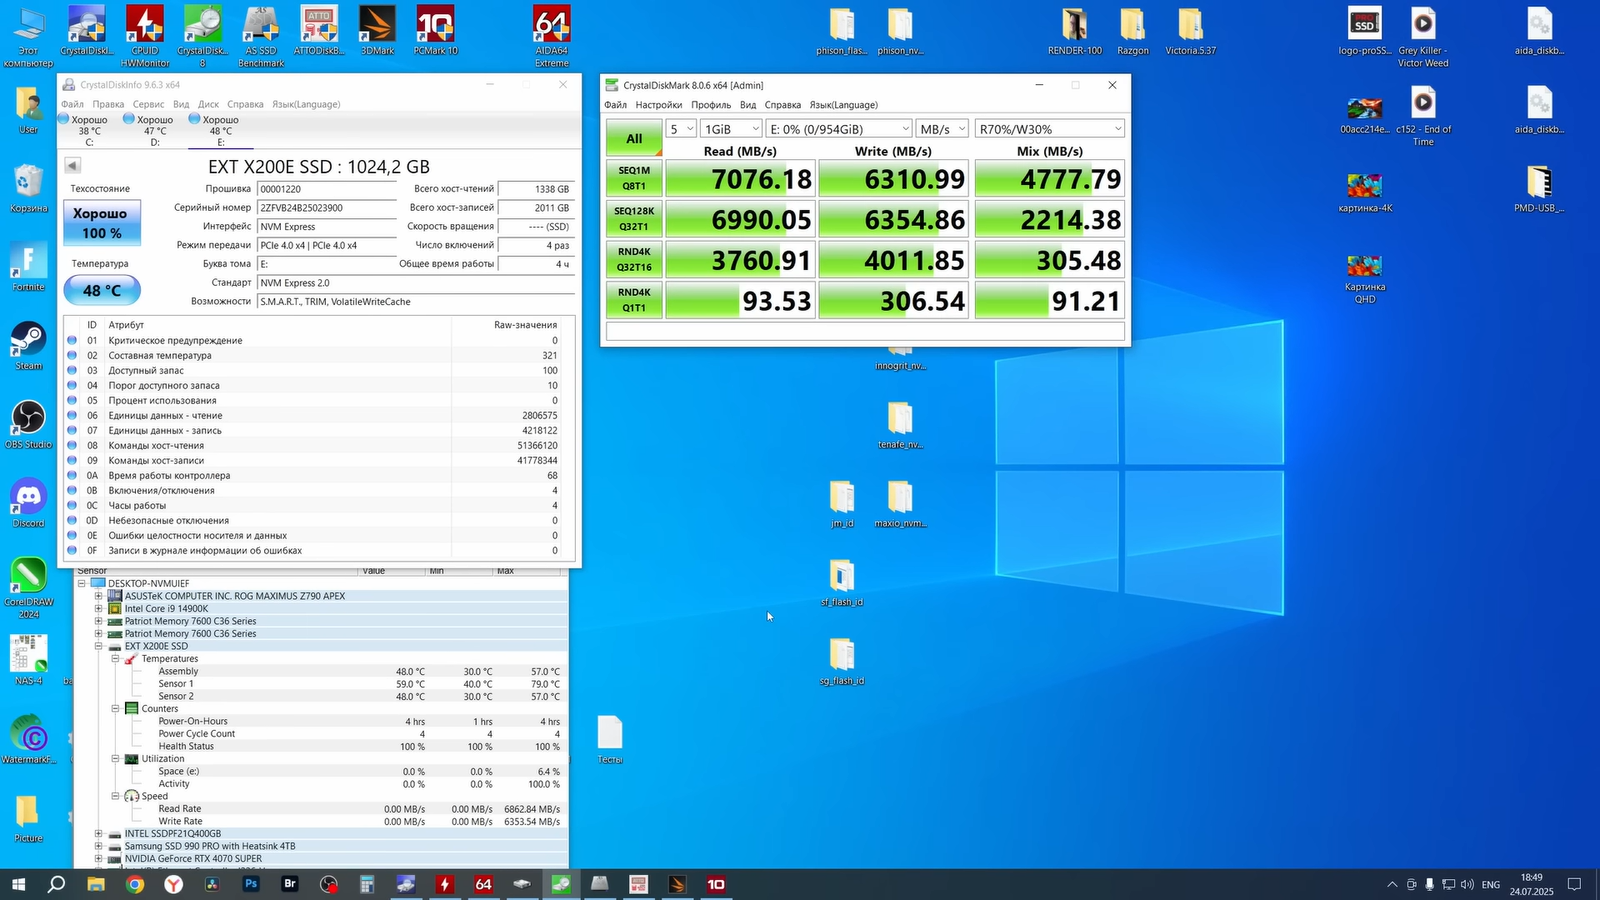Open Google Chrome from the taskbar

pyautogui.click(x=135, y=884)
